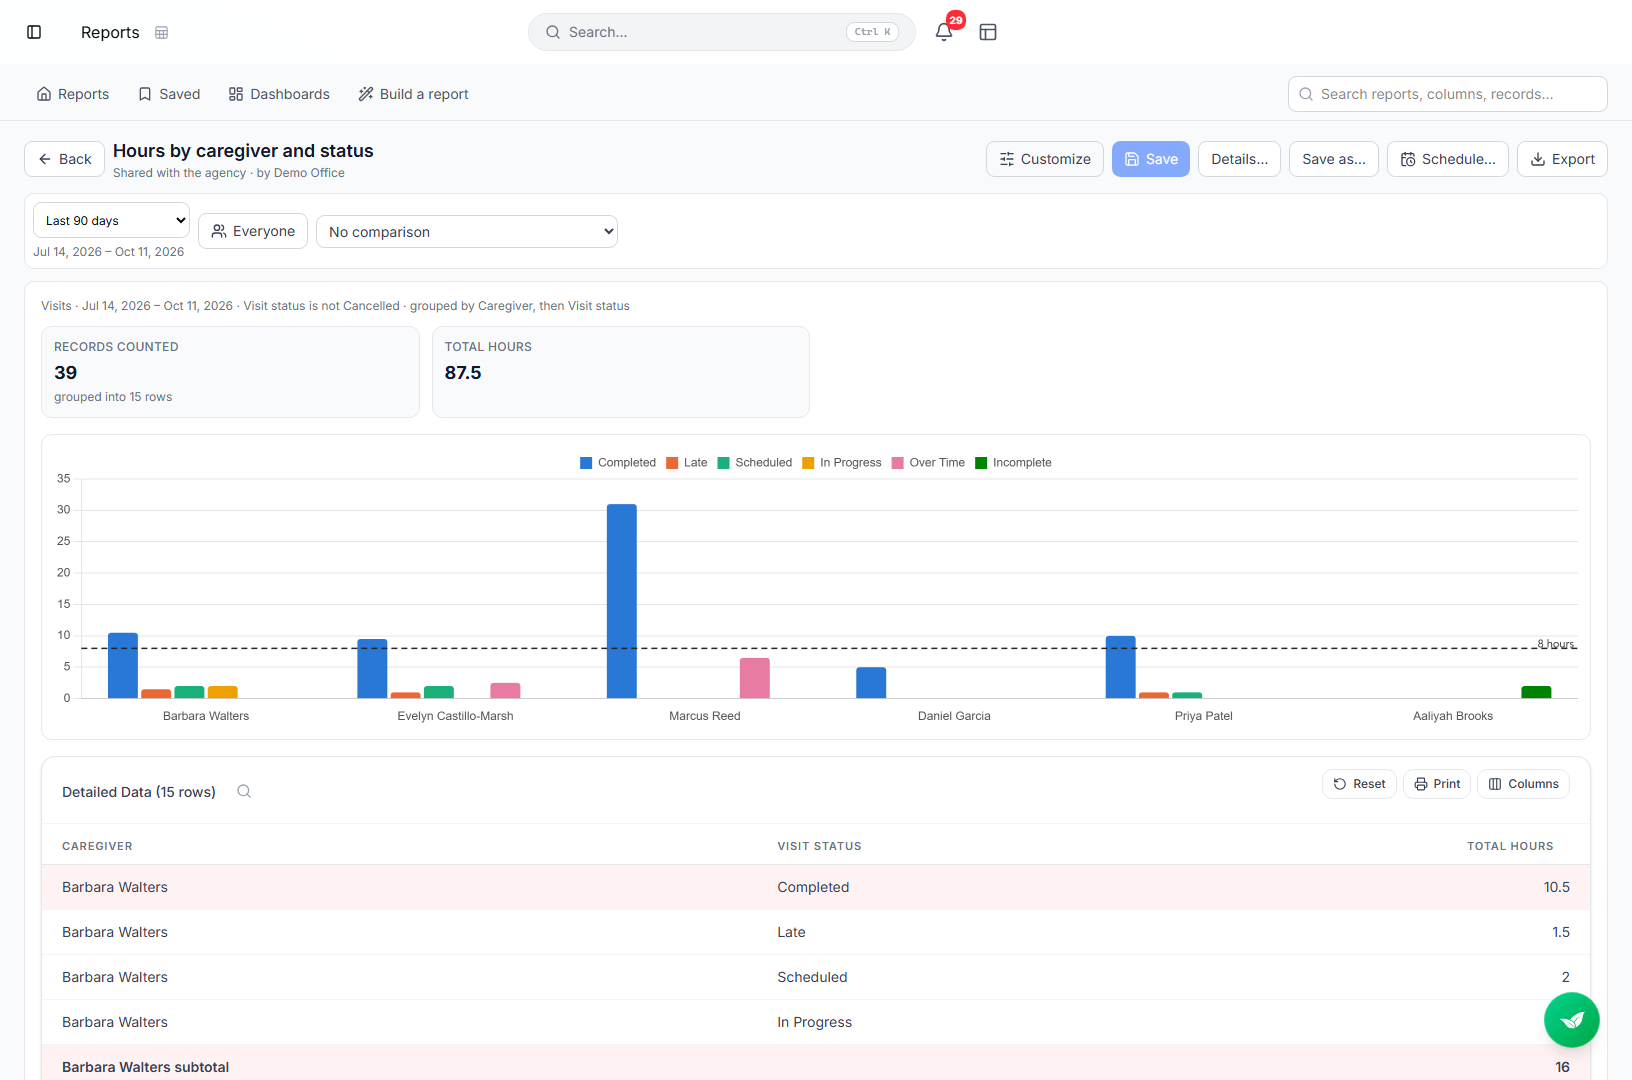
Task: Click the grid icon beside Reports title
Action: [x=162, y=33]
